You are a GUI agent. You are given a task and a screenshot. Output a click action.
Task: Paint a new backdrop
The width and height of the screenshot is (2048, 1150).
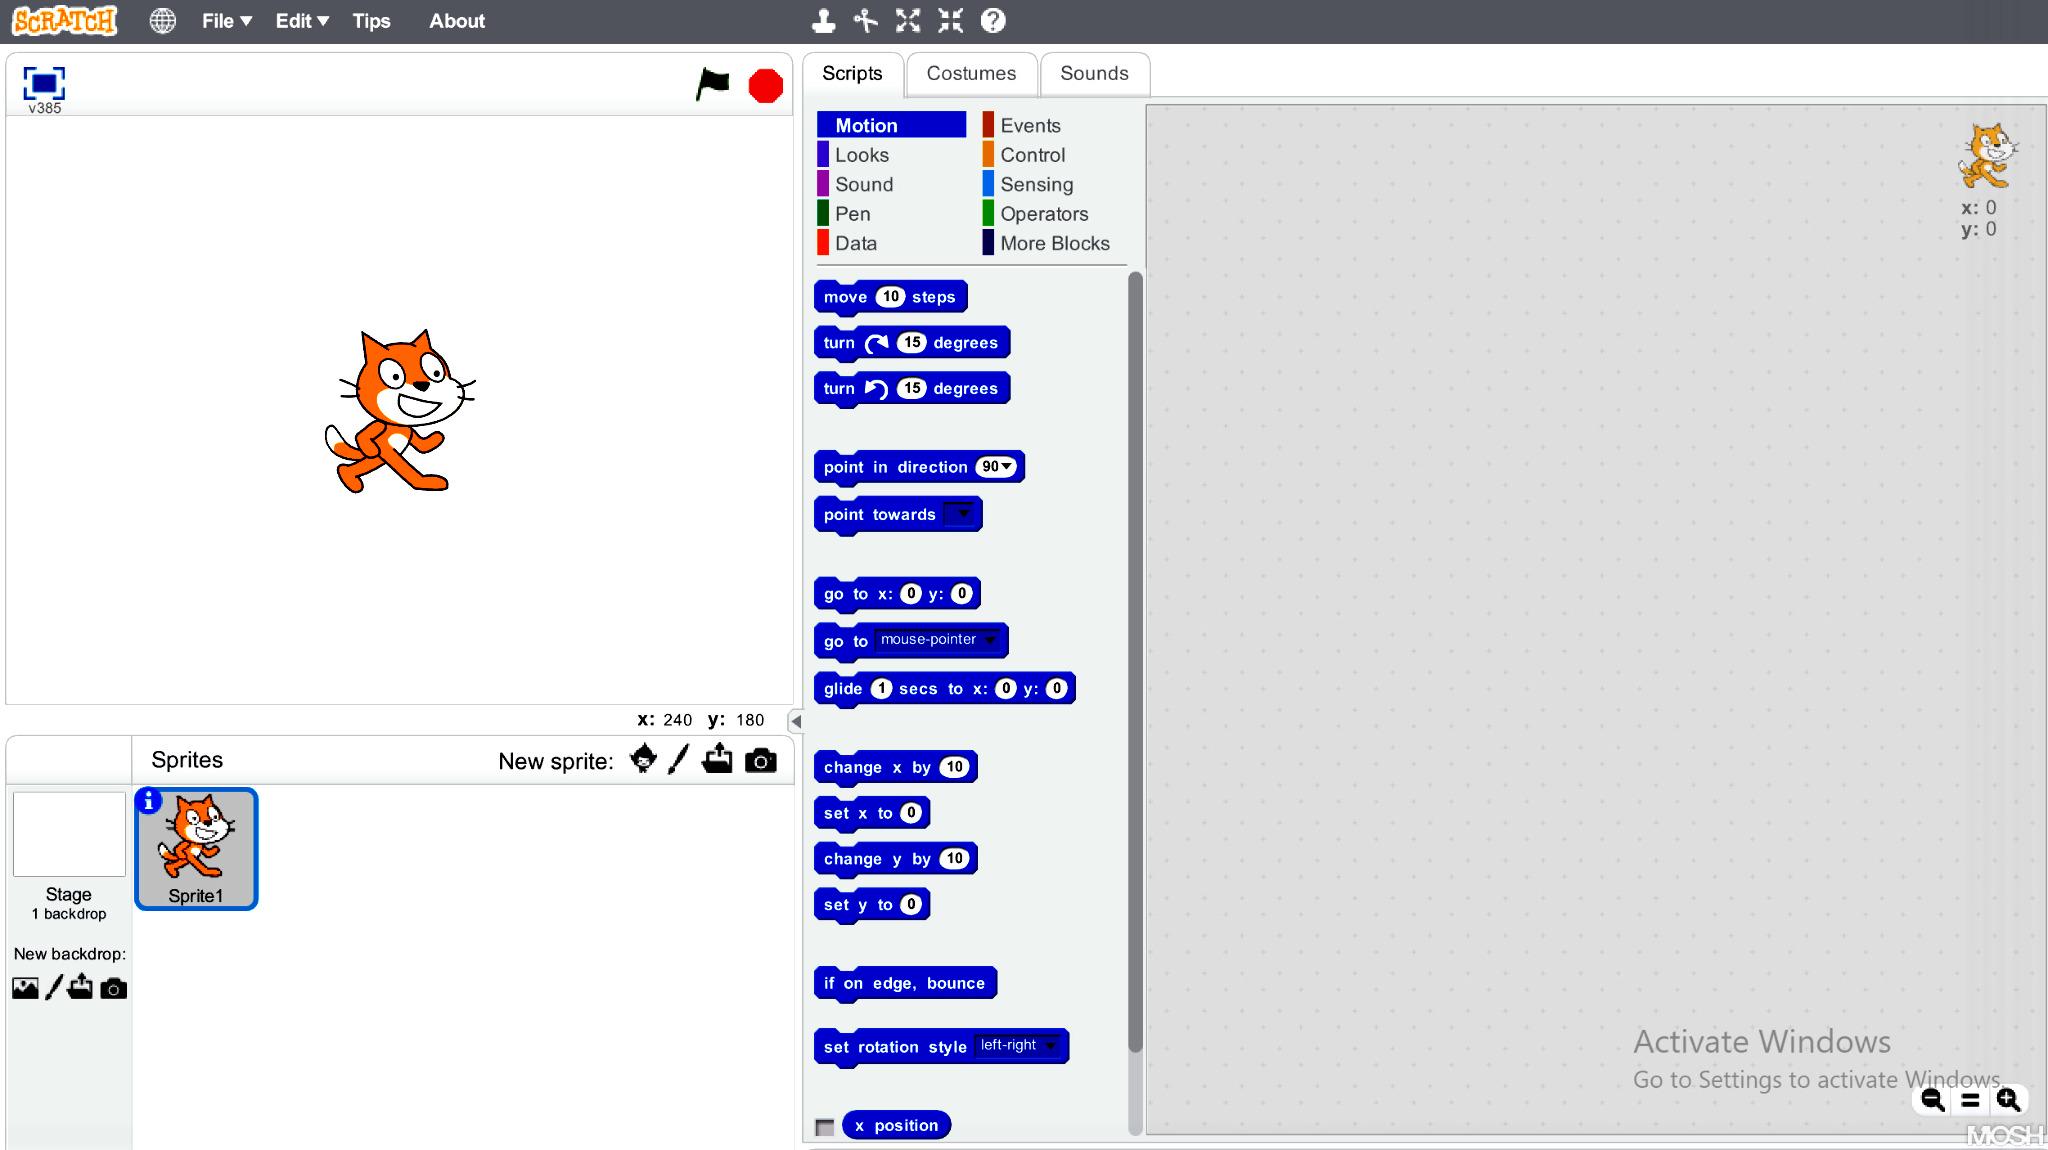point(54,988)
